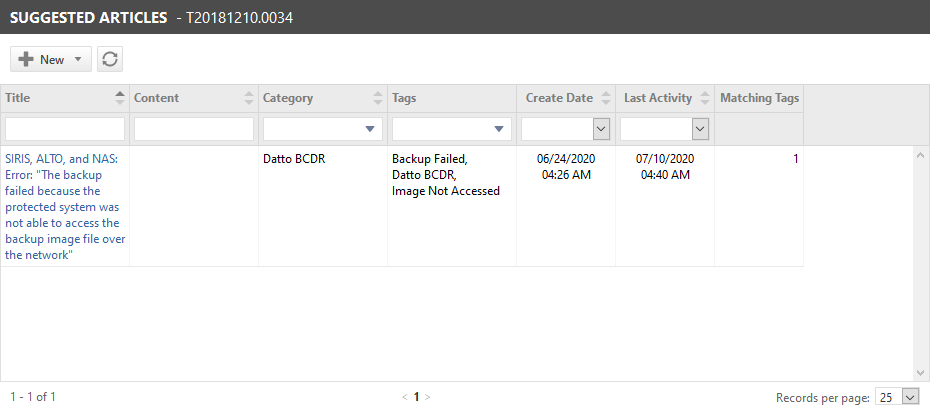The height and width of the screenshot is (410, 930).
Task: Go to previous page arrow
Action: [x=405, y=397]
